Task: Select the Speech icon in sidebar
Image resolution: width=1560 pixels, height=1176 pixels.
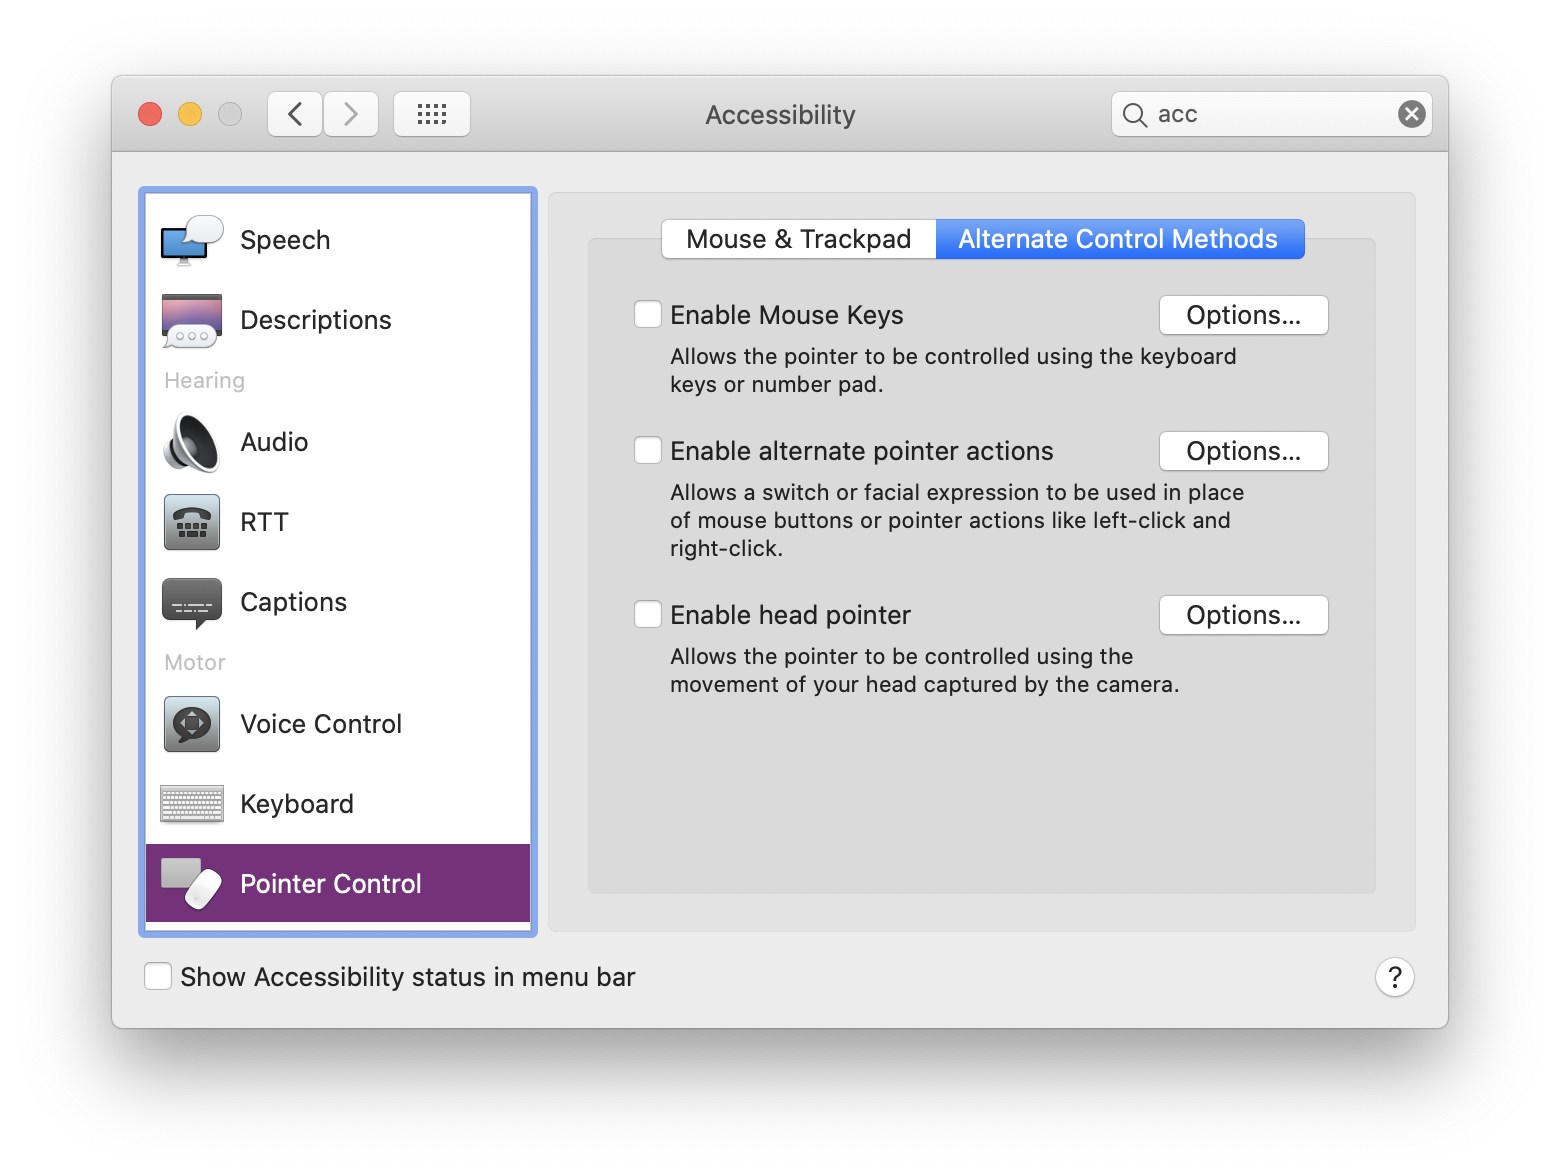Action: coord(192,240)
